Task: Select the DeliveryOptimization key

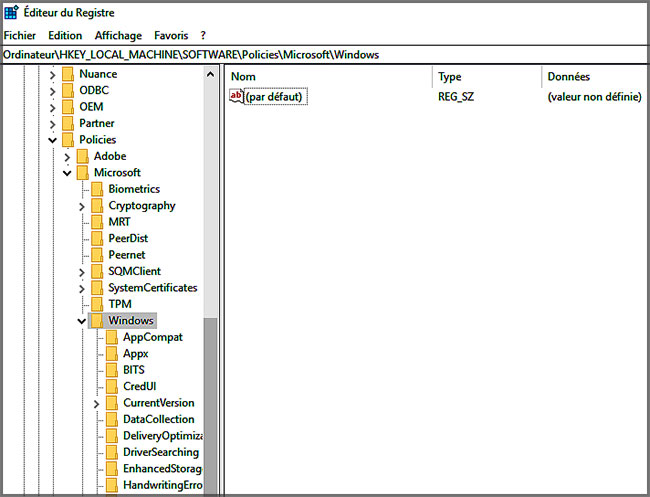Action: [x=162, y=436]
